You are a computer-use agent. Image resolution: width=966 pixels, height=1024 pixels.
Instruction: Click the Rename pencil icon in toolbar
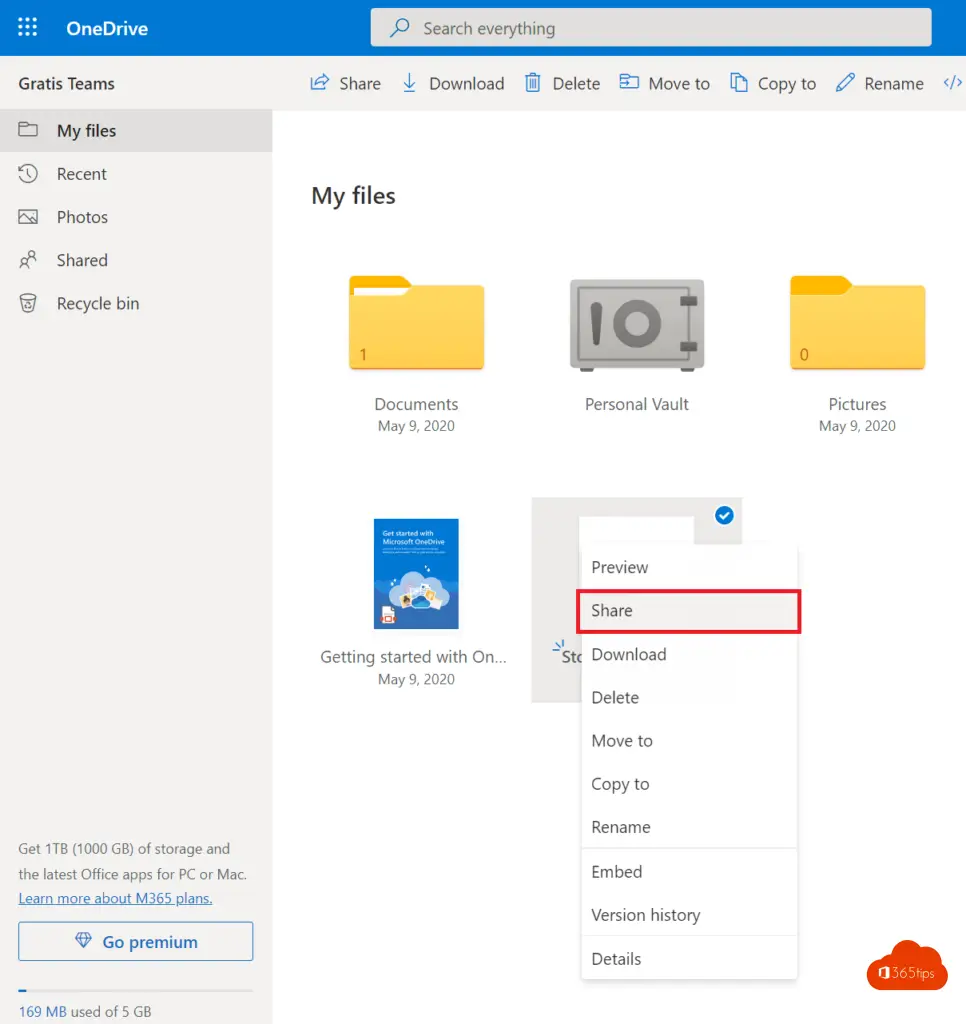[845, 83]
